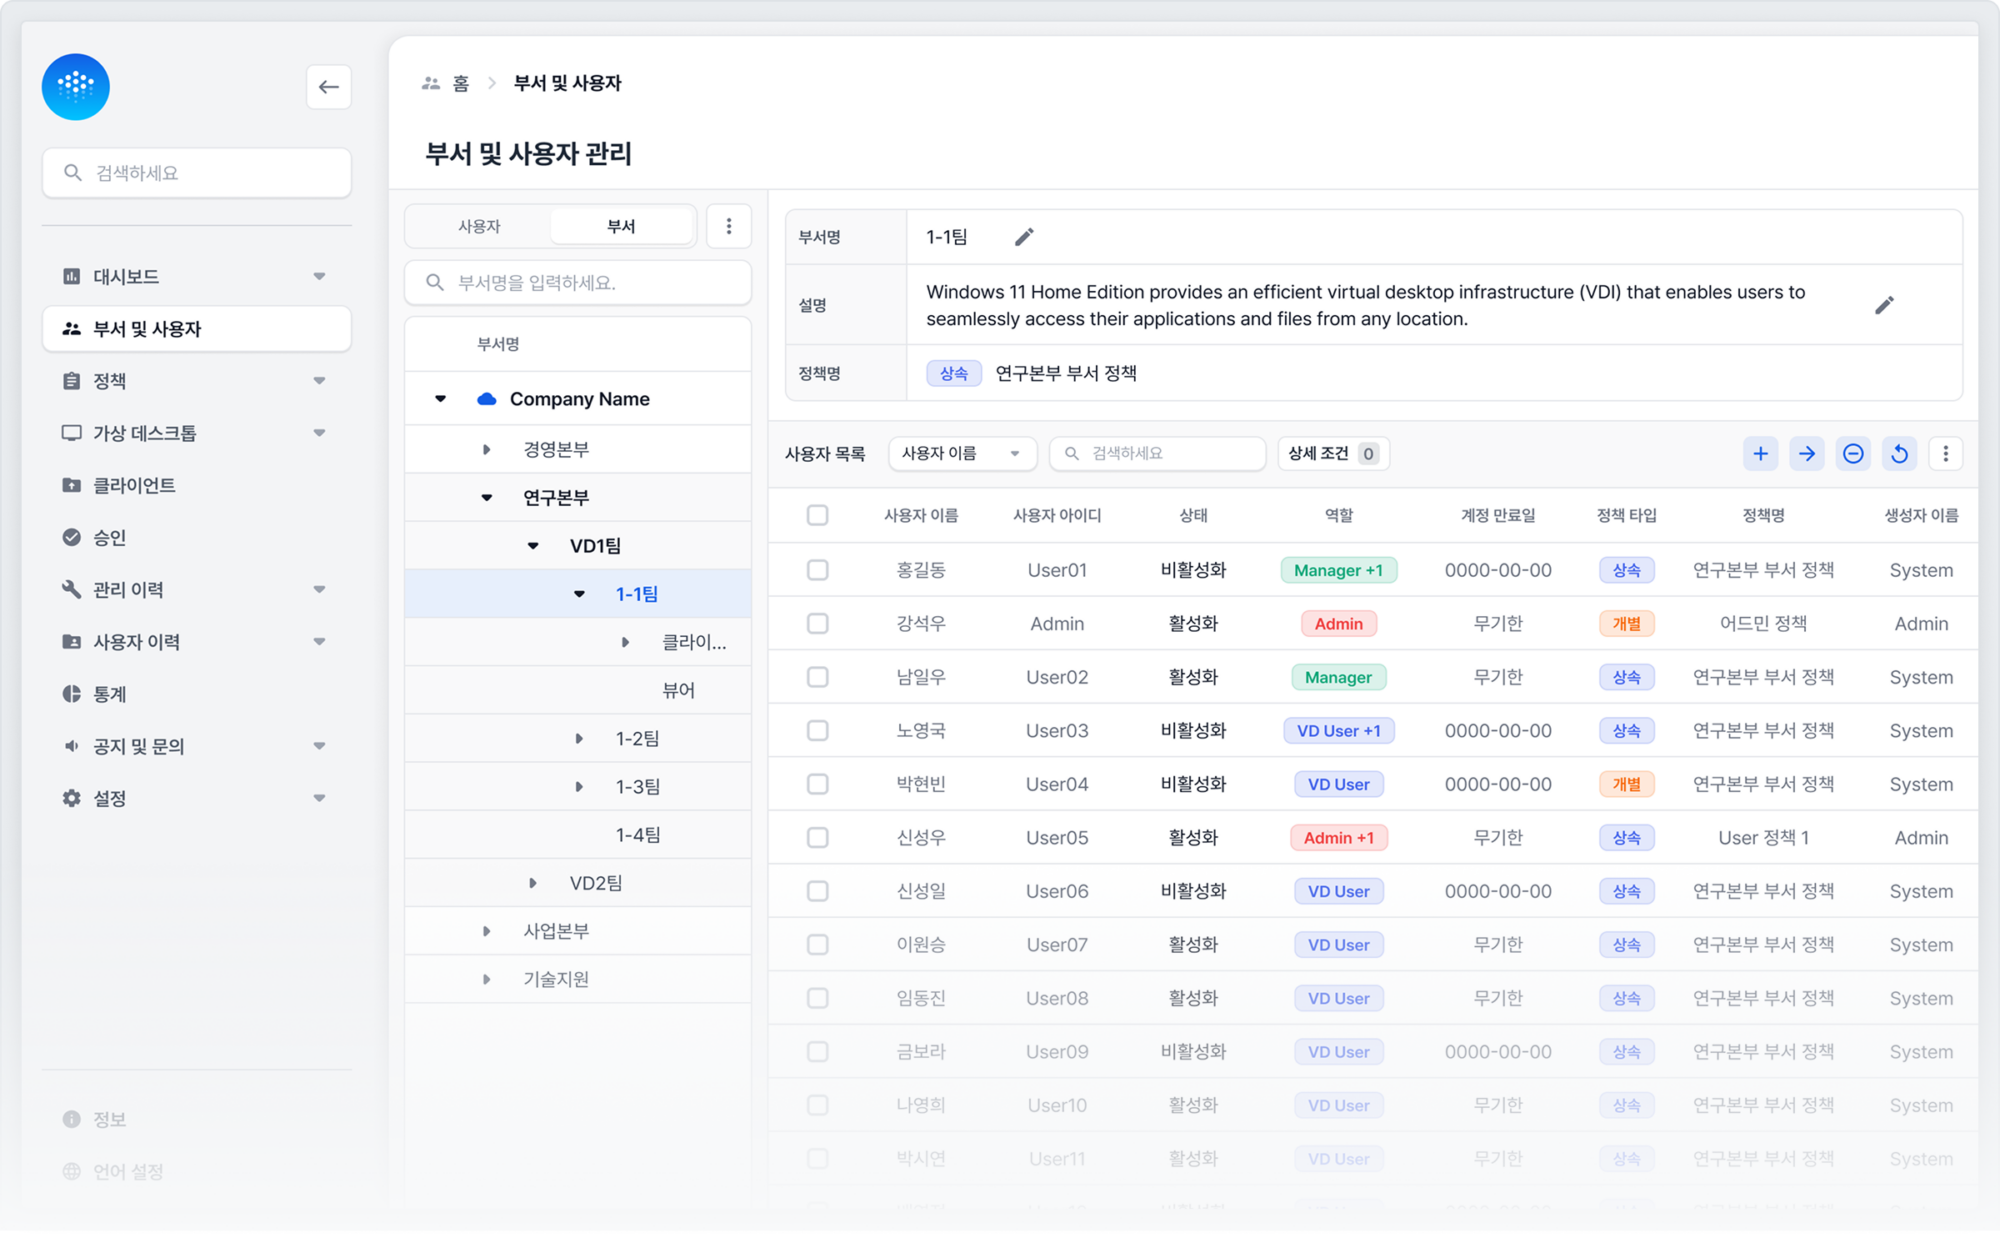Click pencil icon next to description text
Image resolution: width=2000 pixels, height=1238 pixels.
click(x=1884, y=305)
